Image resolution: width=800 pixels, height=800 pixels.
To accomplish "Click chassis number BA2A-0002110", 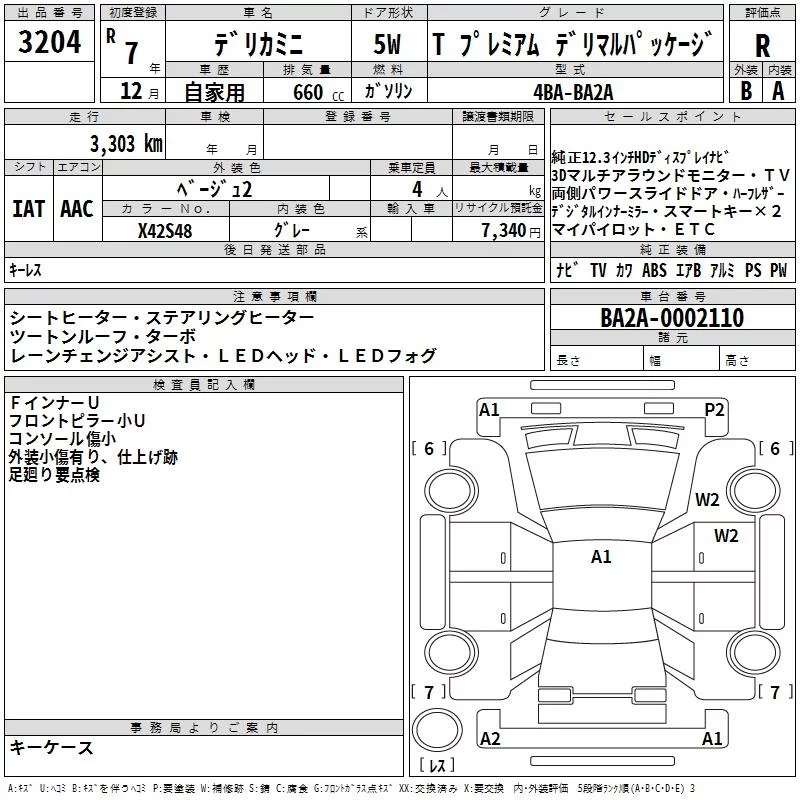I will tap(672, 317).
